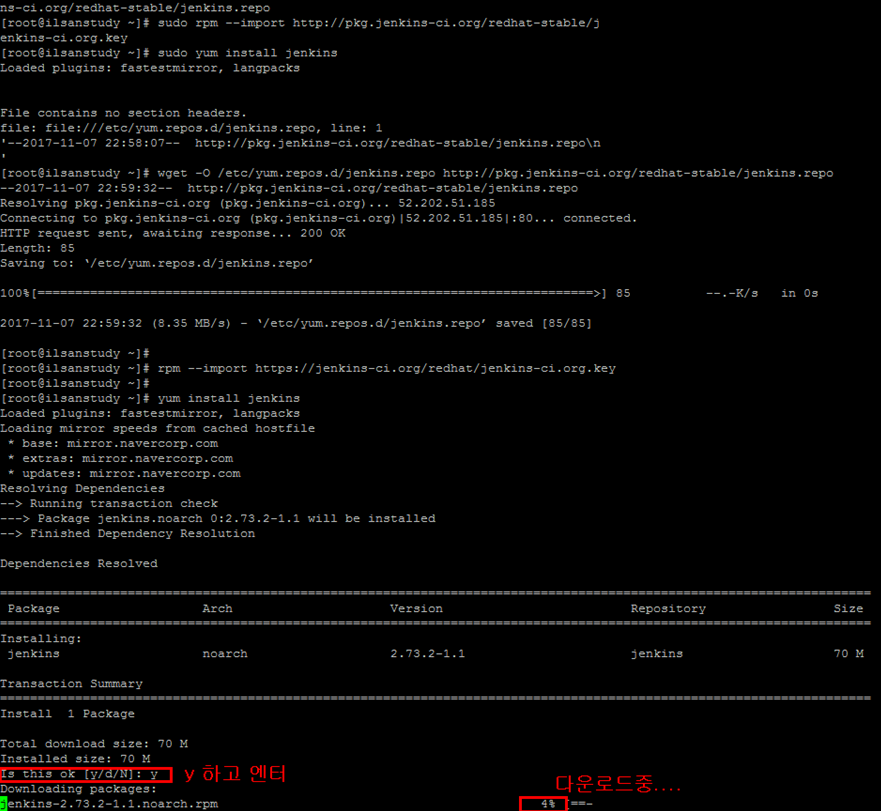Image resolution: width=881 pixels, height=811 pixels.
Task: Click 'Loaded plugins: fastestmirror, langpacks' under sudo yum
Action: (150, 68)
